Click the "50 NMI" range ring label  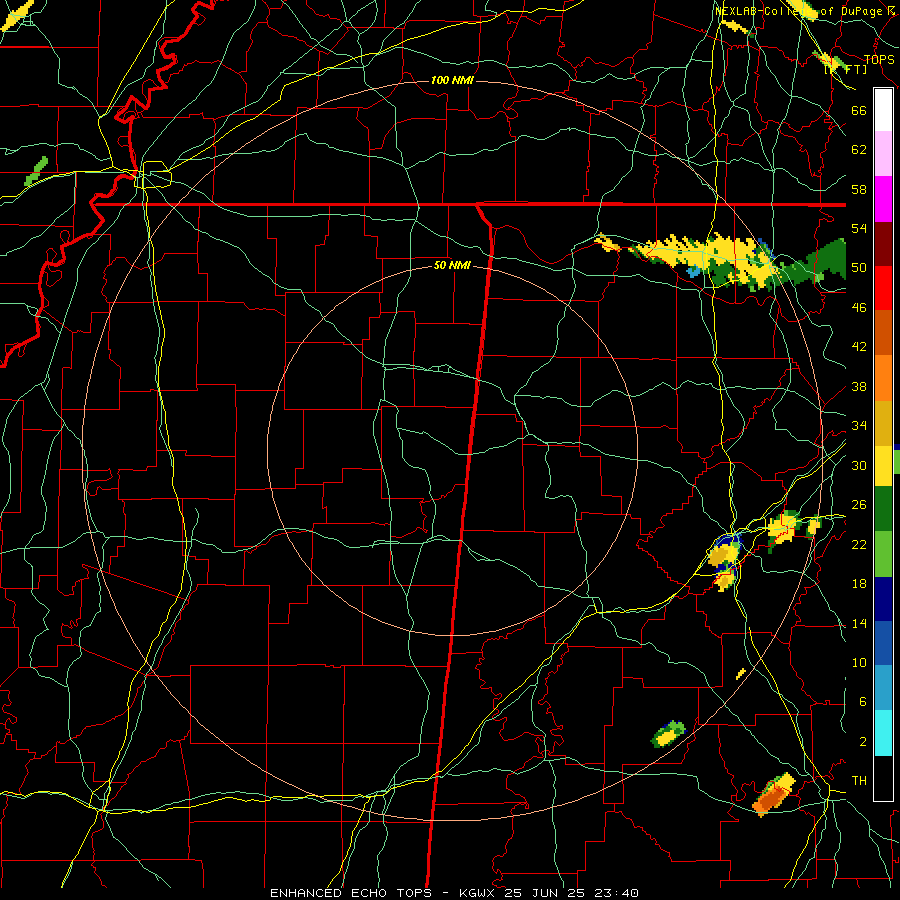click(452, 265)
